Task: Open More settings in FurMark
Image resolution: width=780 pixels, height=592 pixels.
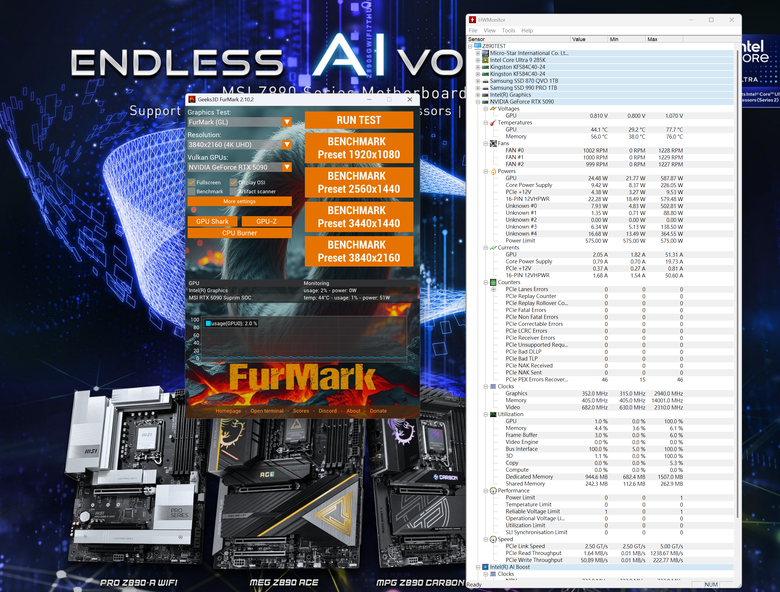Action: [x=239, y=201]
